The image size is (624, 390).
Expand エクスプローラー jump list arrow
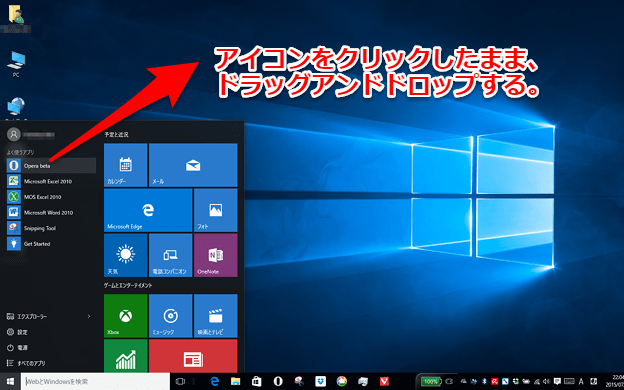[89, 316]
